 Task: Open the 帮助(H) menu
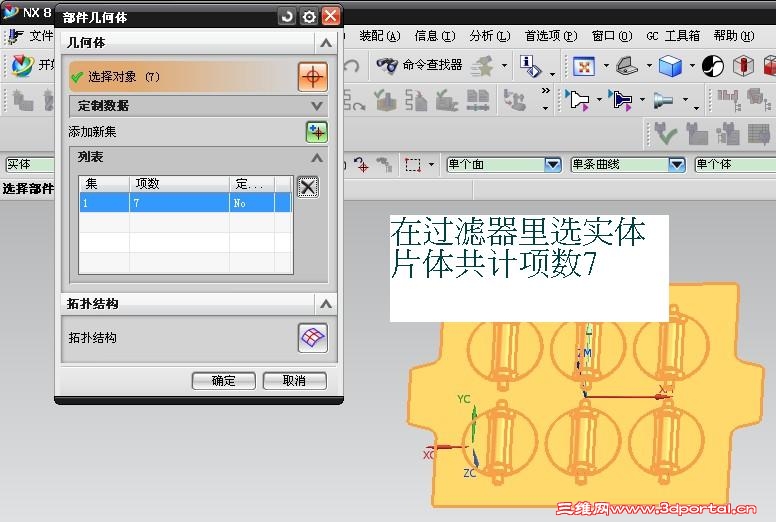734,36
